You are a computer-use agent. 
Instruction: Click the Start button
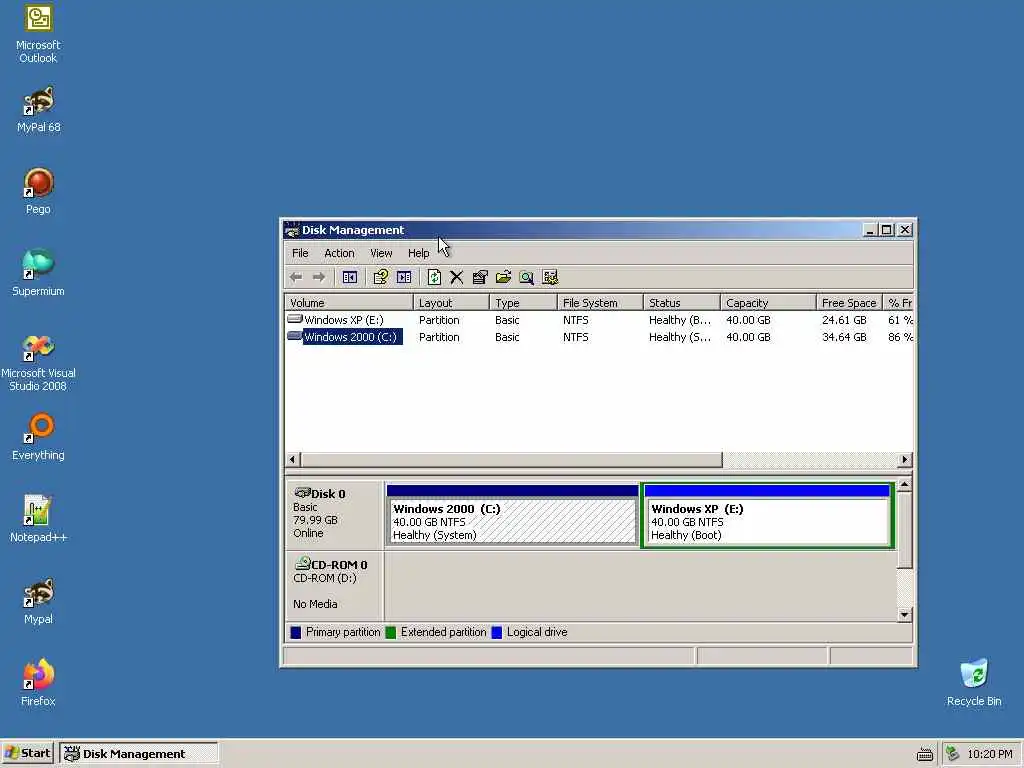click(x=27, y=754)
